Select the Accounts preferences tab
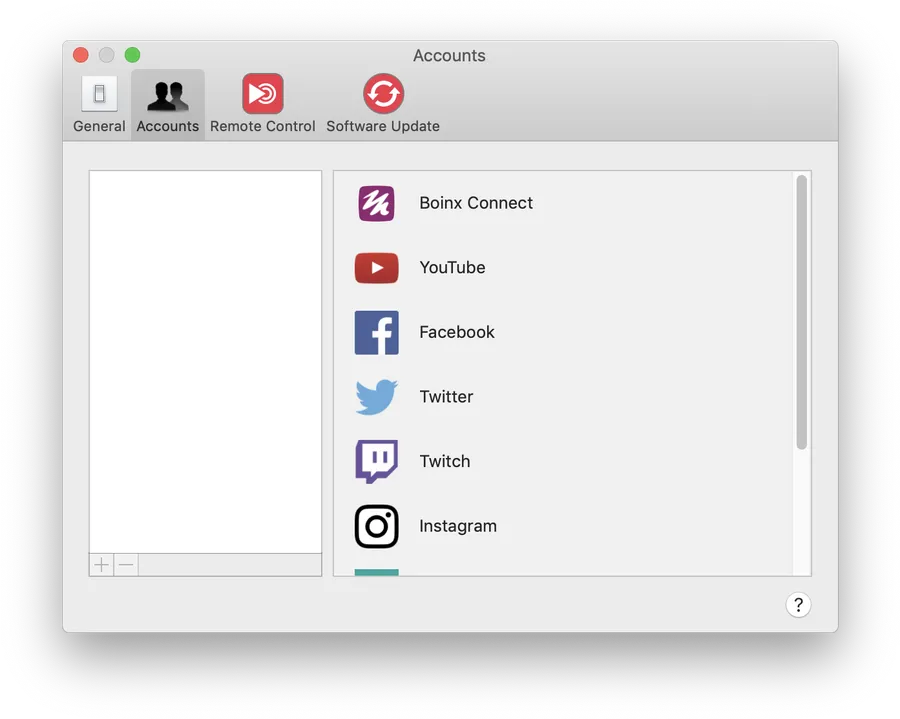The height and width of the screenshot is (719, 900). click(168, 104)
